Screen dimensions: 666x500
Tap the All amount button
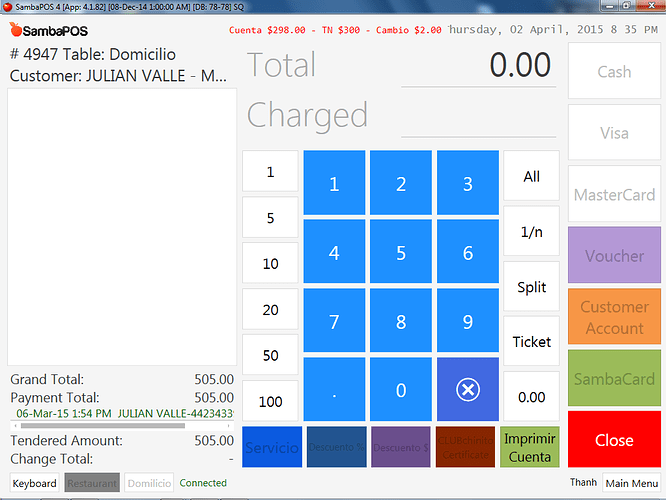531,177
